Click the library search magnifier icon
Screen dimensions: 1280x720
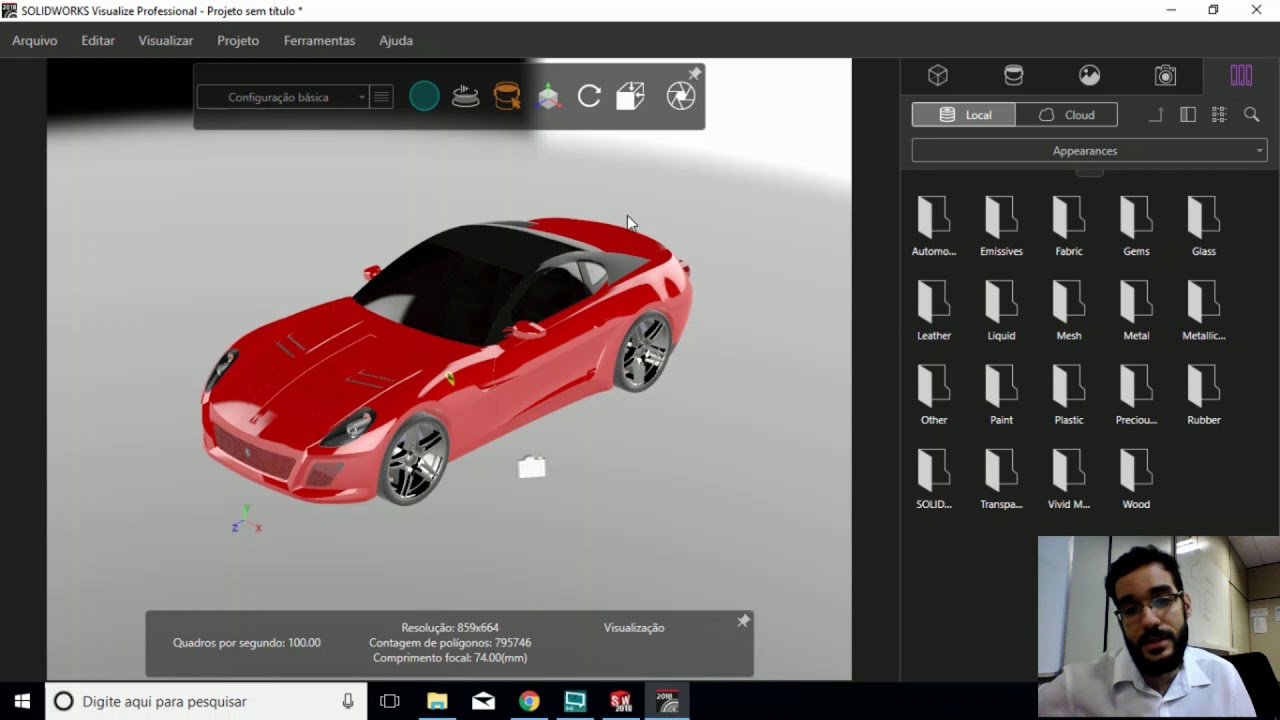pos(1251,115)
